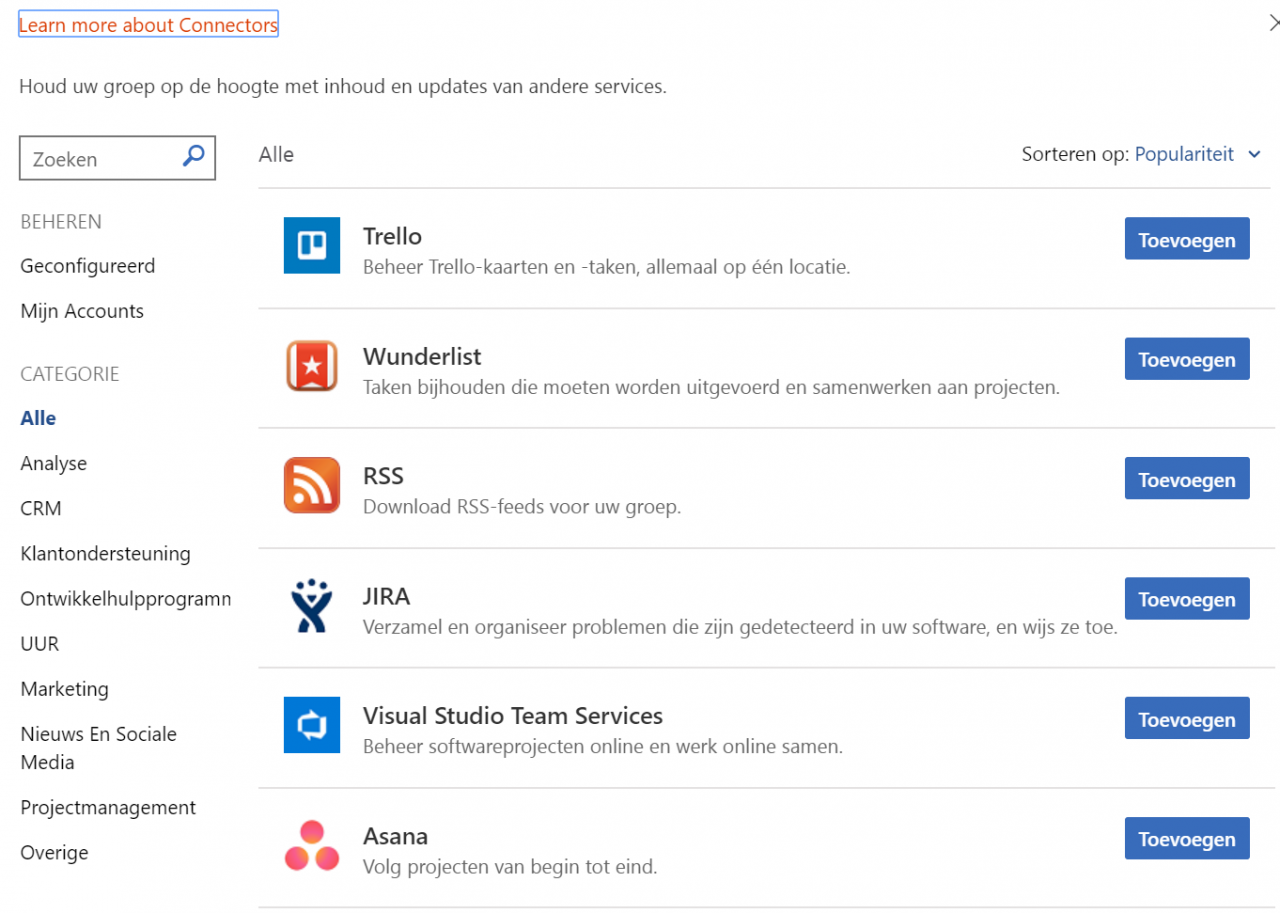Select Nieuws En Sociale Media category
This screenshot has height=913, width=1280.
click(98, 748)
